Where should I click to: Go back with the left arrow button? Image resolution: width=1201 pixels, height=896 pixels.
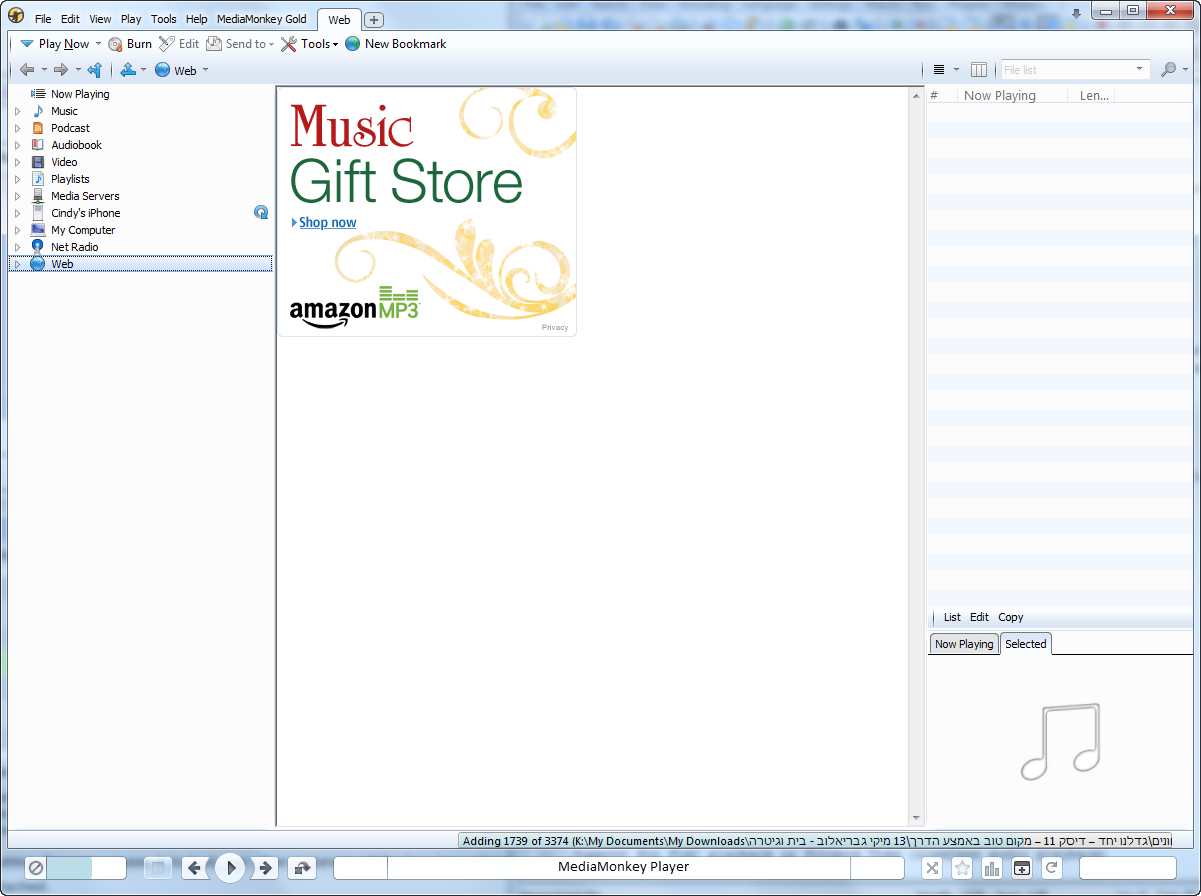coord(27,70)
